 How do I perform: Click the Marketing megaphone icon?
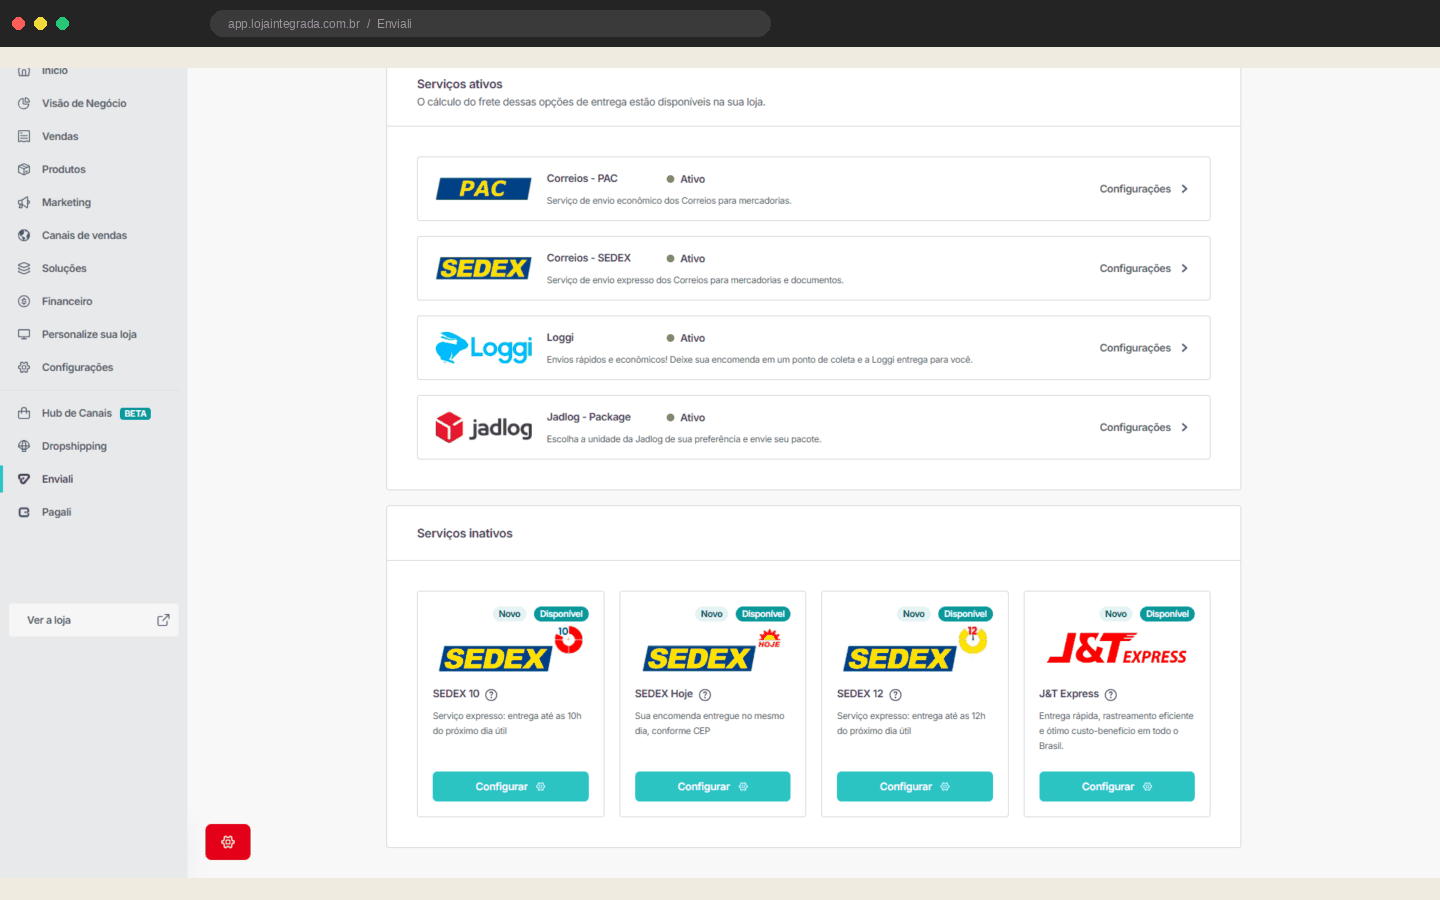click(x=24, y=202)
